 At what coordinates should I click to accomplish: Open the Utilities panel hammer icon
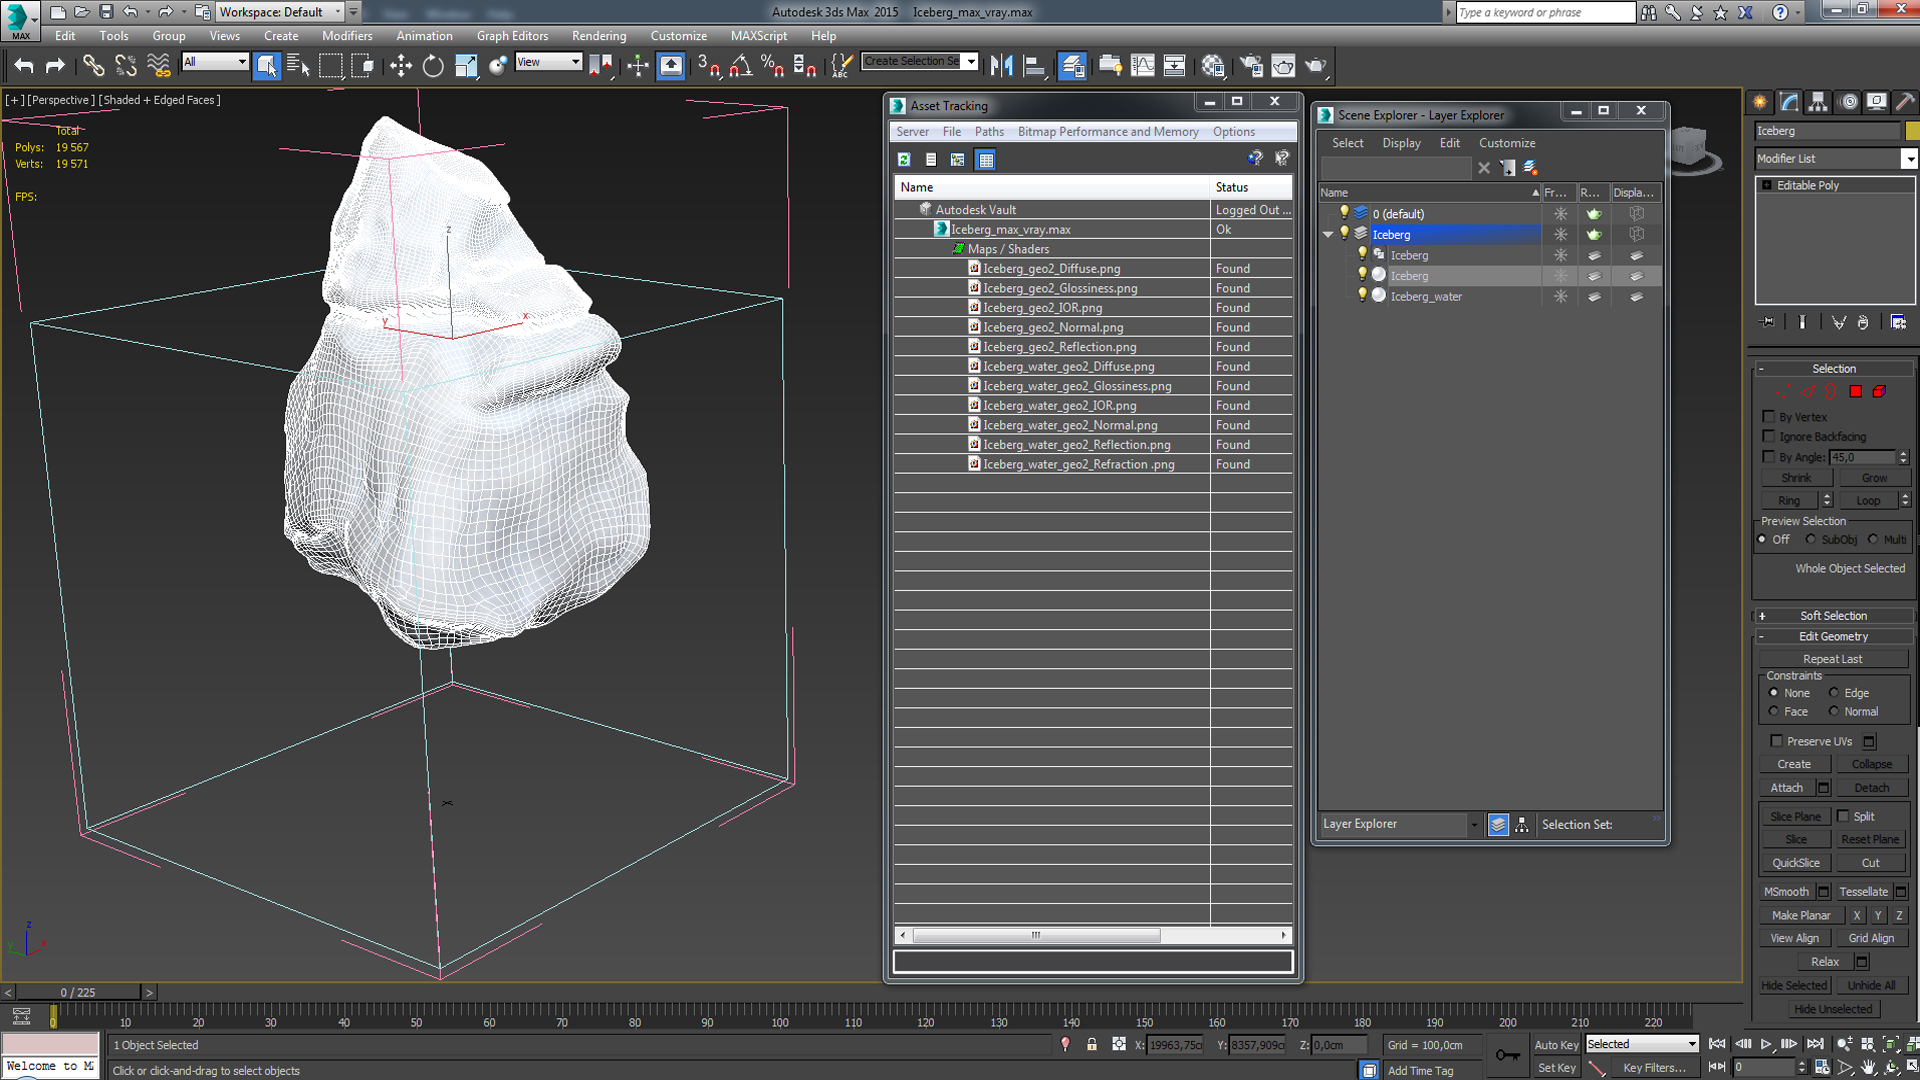click(x=1905, y=102)
